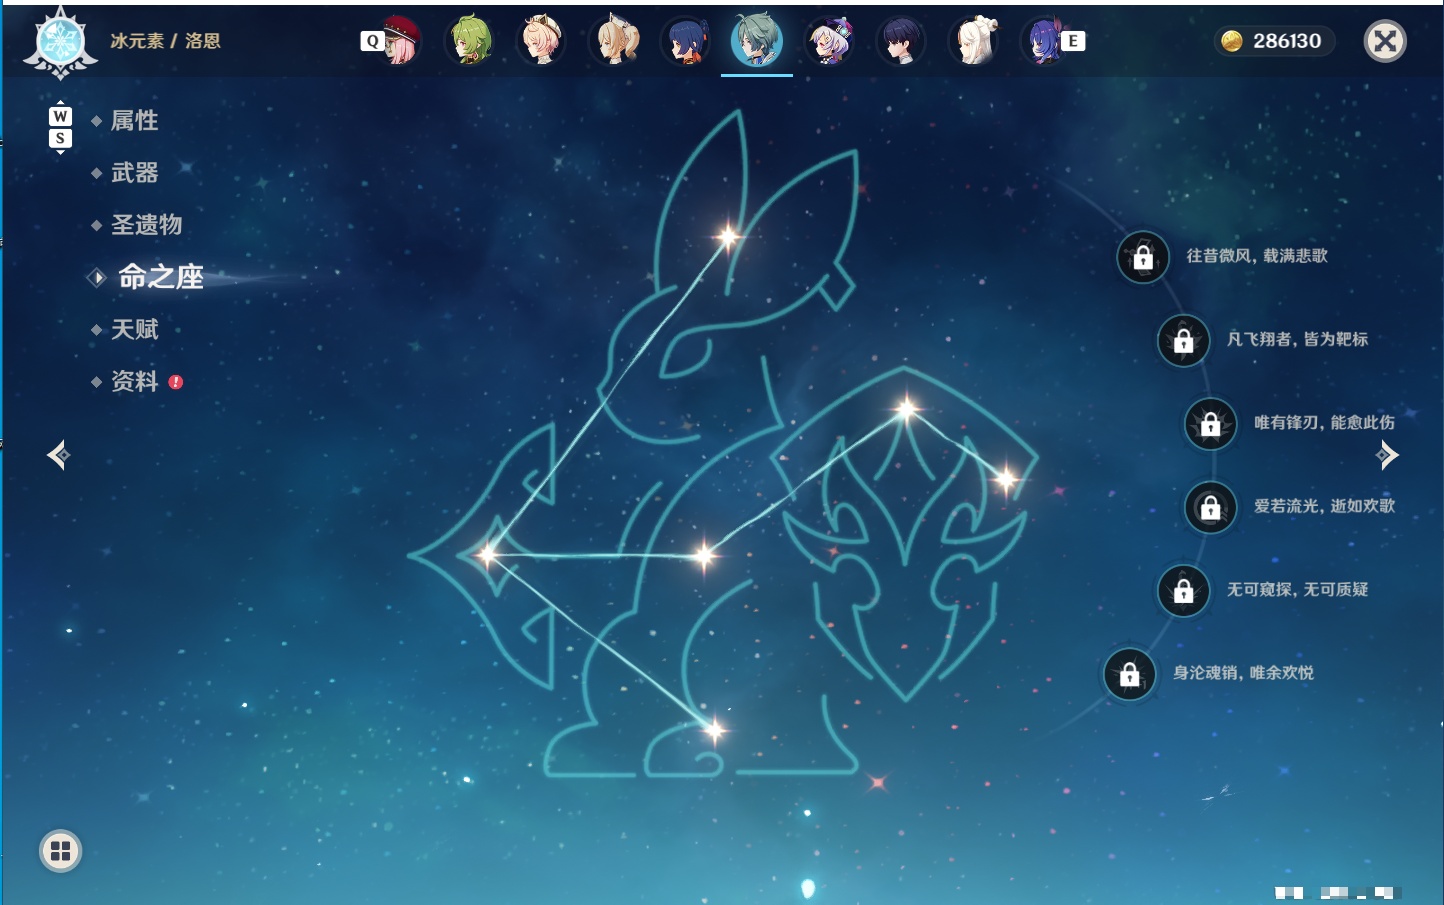Image resolution: width=1444 pixels, height=905 pixels.
Task: Unlock constellation 往昔微风, 载满悲歌 lock icon
Action: 1143,257
